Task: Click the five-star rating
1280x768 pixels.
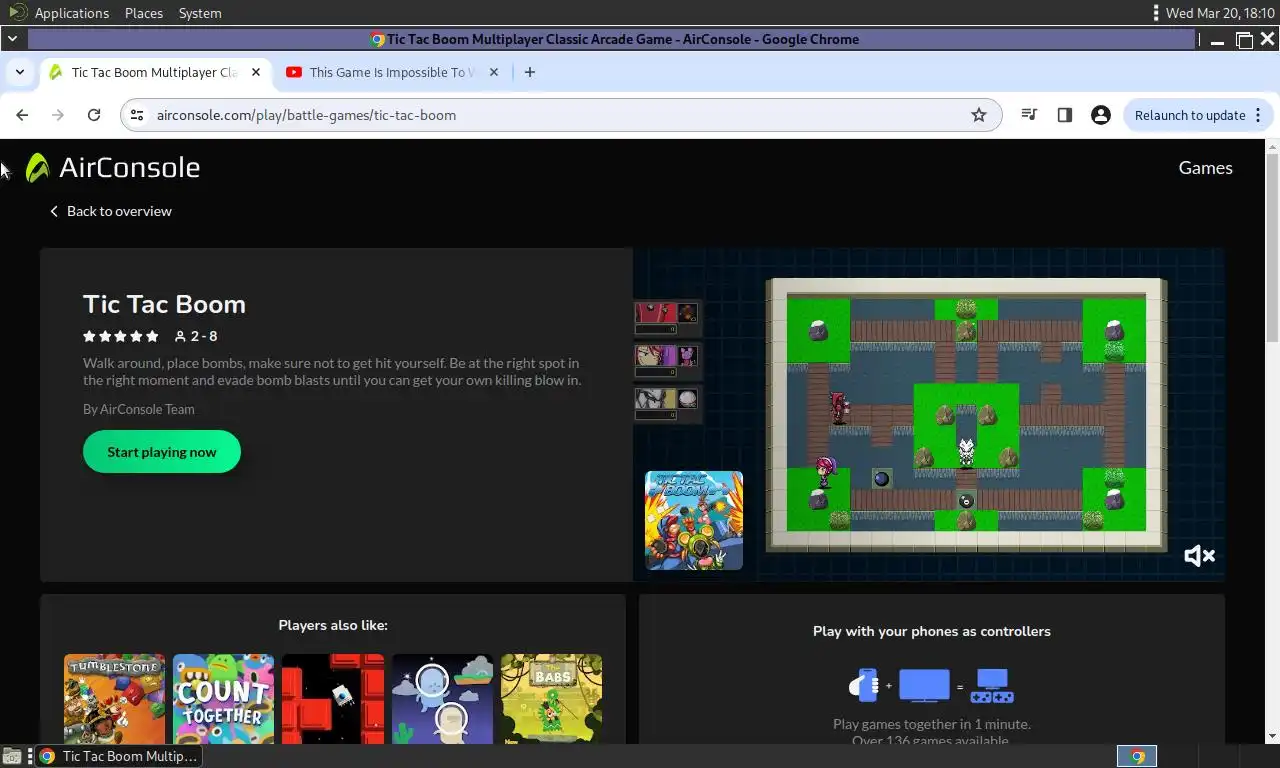Action: (121, 336)
